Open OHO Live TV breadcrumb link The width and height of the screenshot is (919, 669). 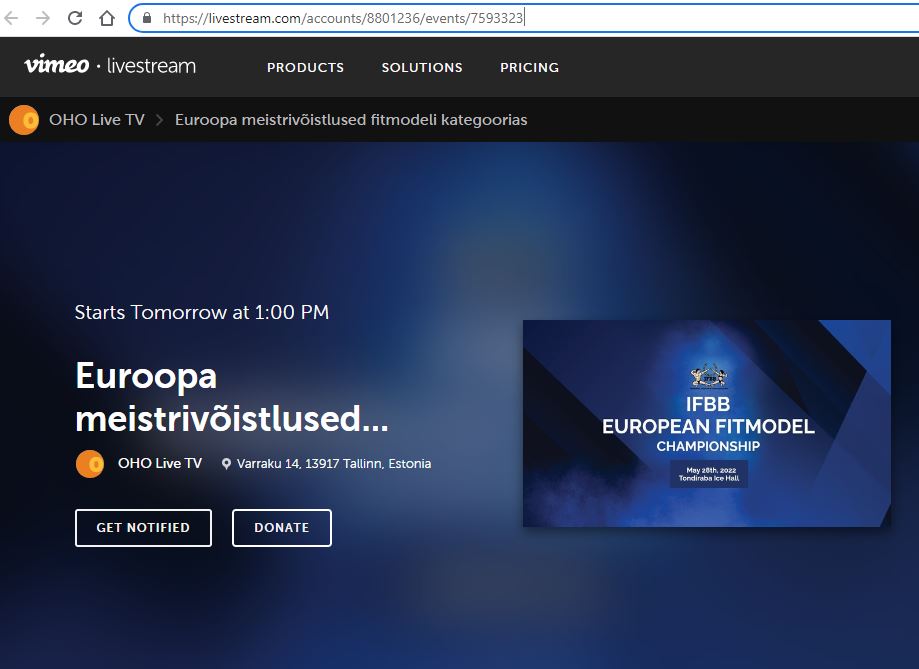(x=97, y=120)
